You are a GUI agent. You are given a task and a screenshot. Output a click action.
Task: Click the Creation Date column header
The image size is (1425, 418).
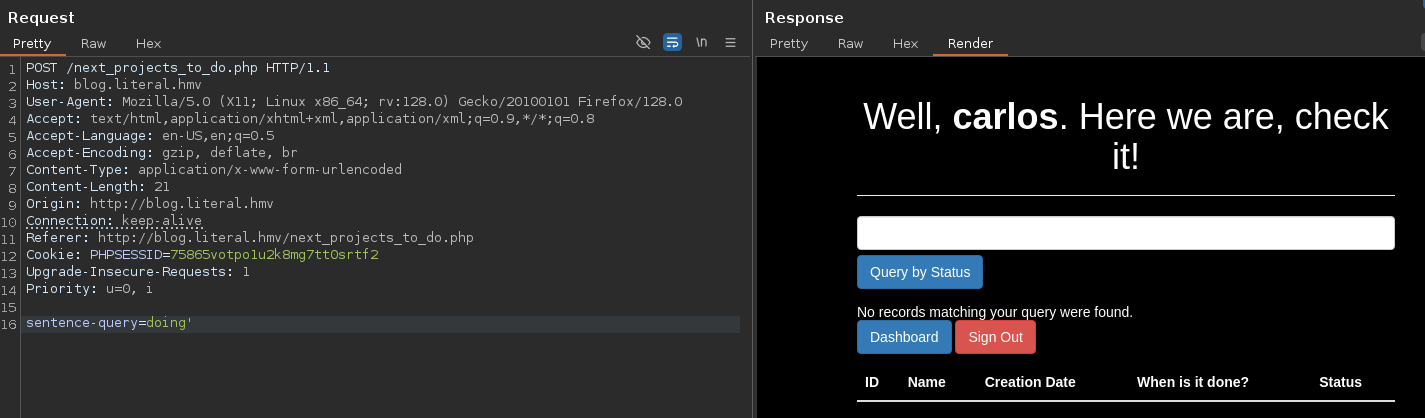click(1029, 382)
